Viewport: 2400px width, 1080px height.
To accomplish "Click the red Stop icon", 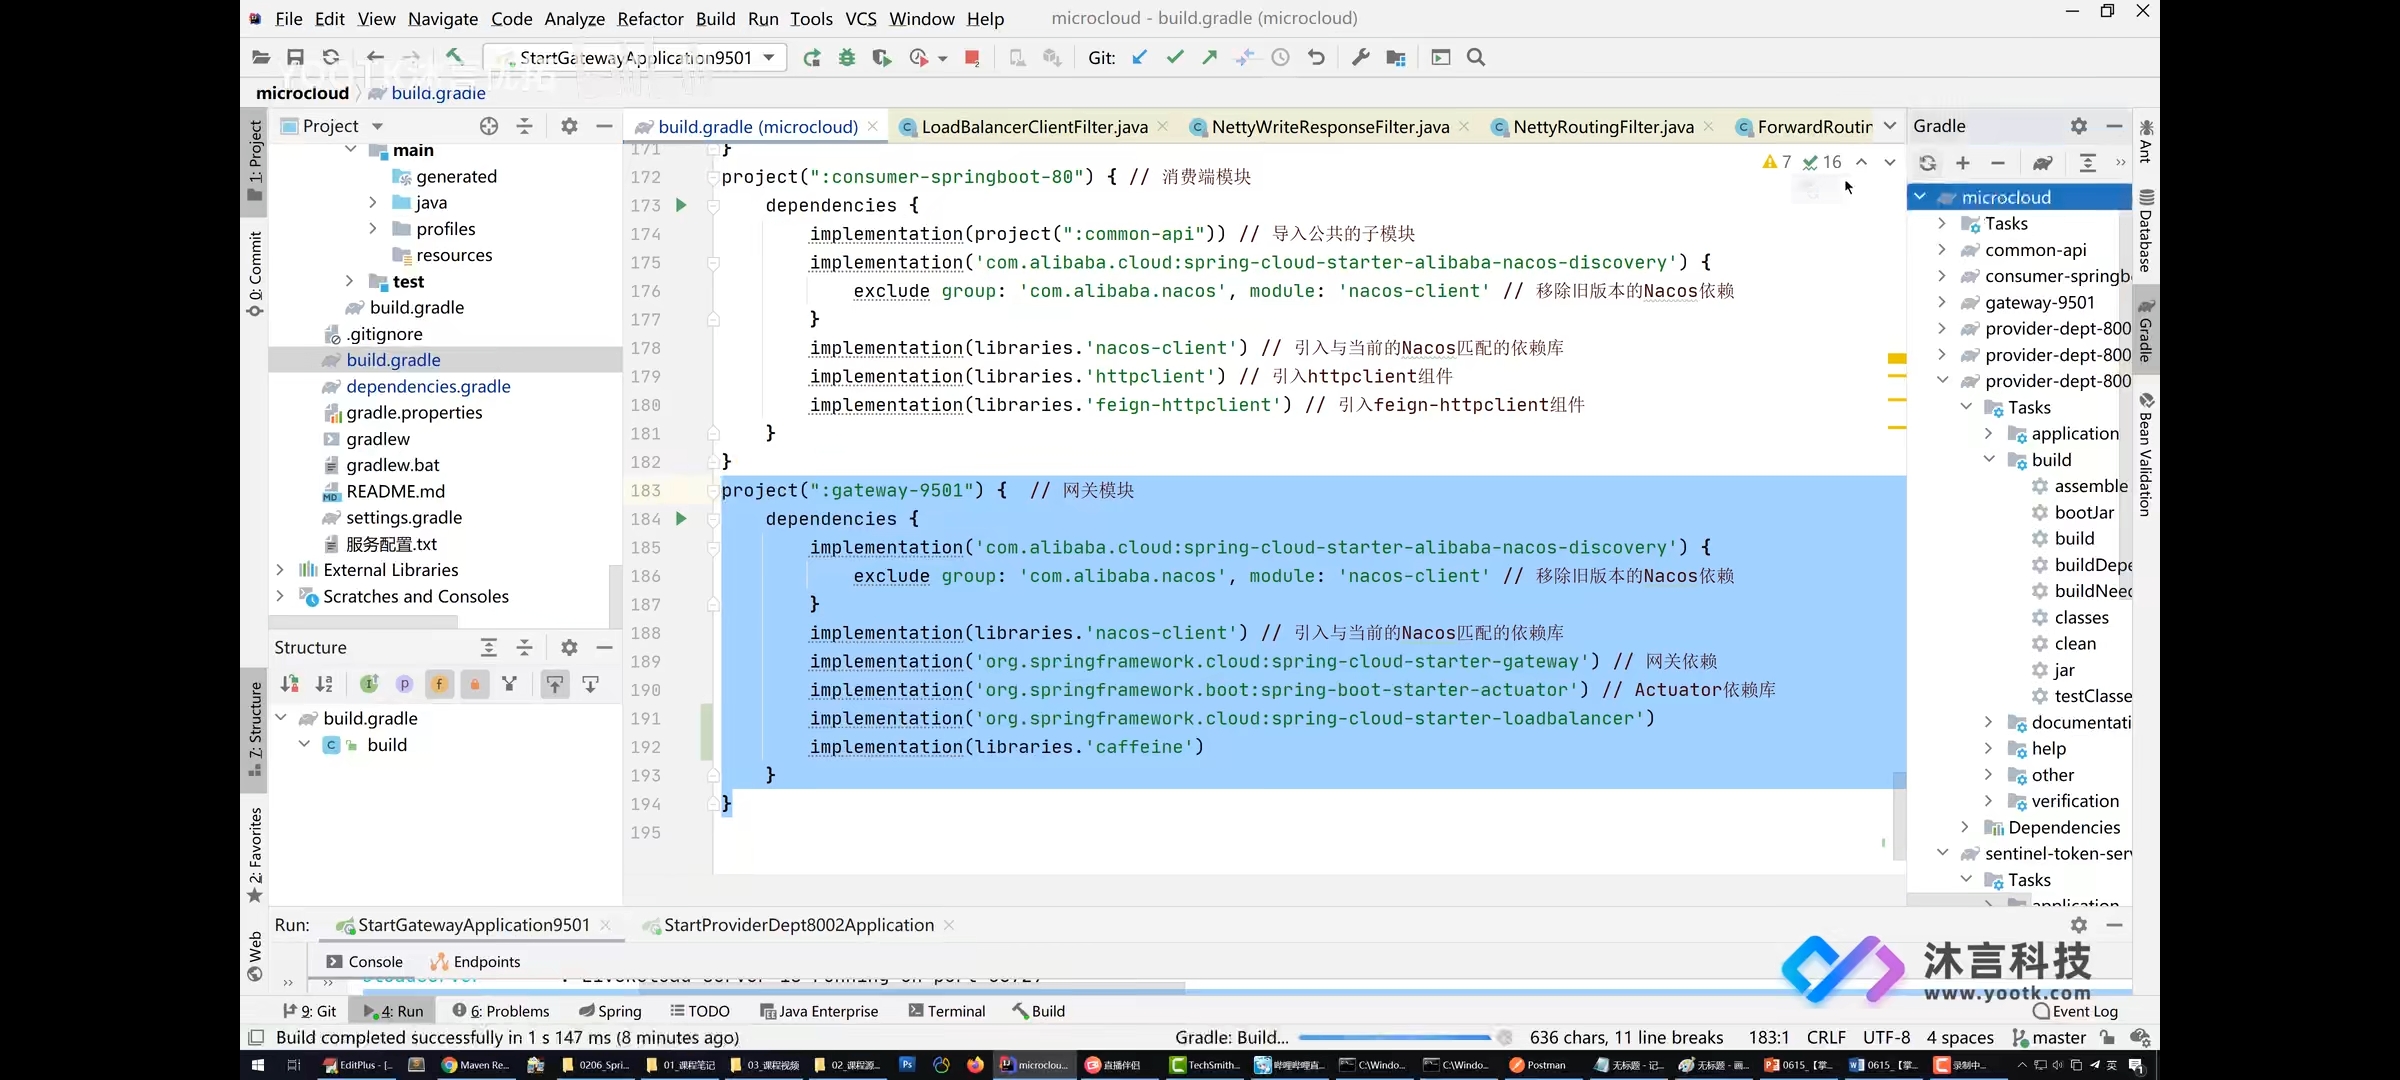I will (x=972, y=58).
